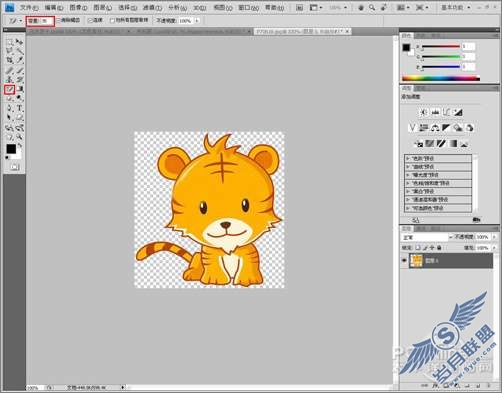The width and height of the screenshot is (502, 393).
Task: Select the Blur tool
Action: (x=10, y=98)
